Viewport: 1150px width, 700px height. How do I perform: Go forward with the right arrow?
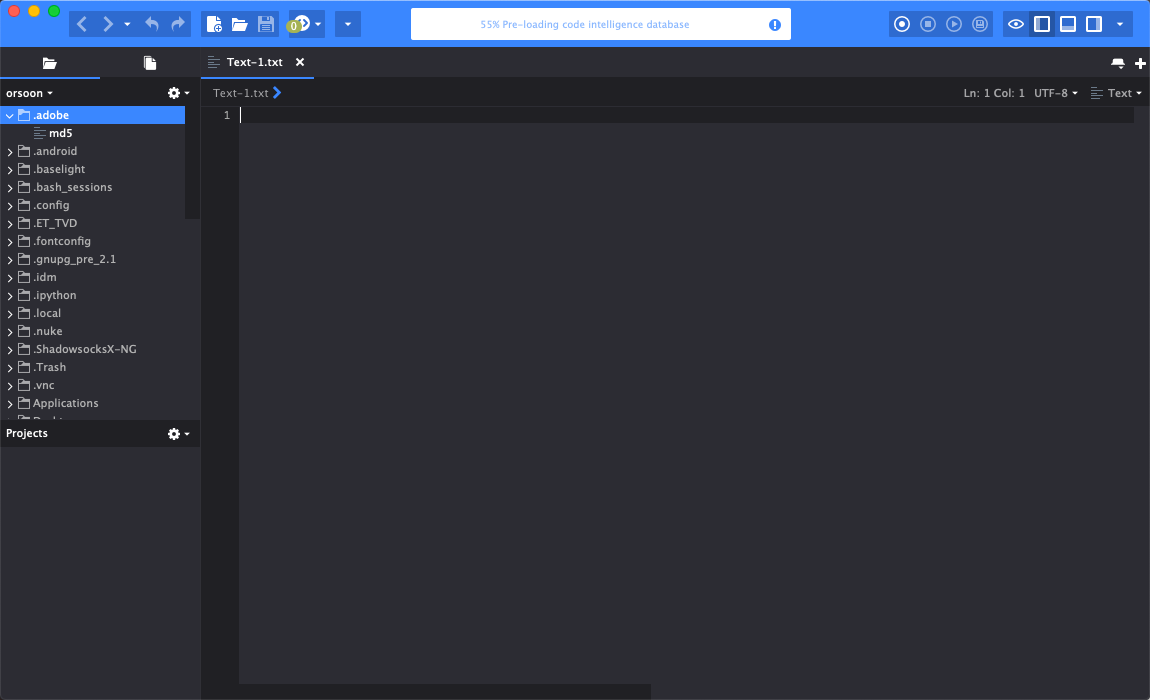[x=107, y=24]
